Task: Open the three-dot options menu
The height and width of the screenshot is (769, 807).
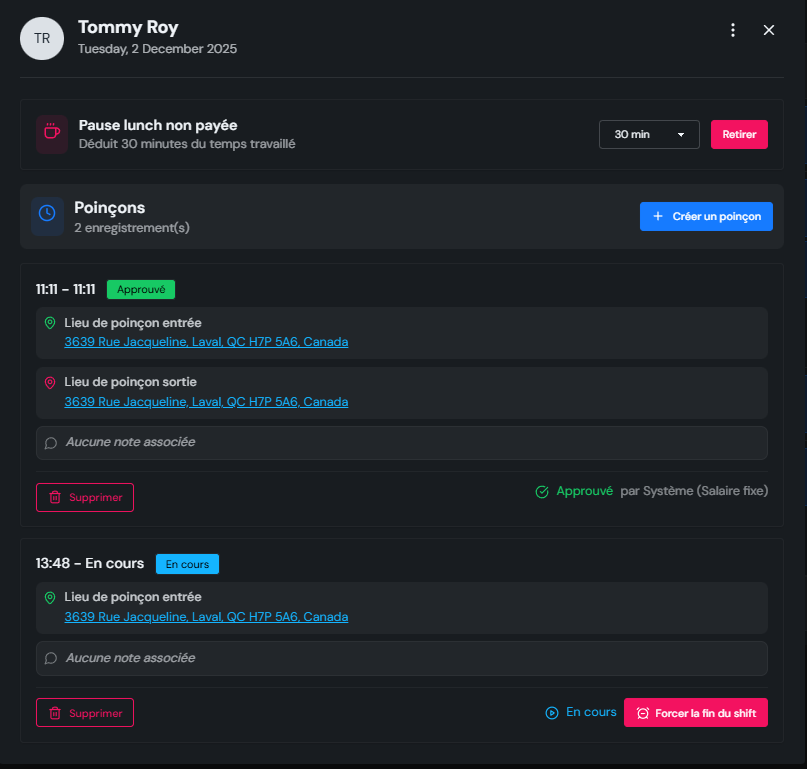Action: tap(733, 30)
